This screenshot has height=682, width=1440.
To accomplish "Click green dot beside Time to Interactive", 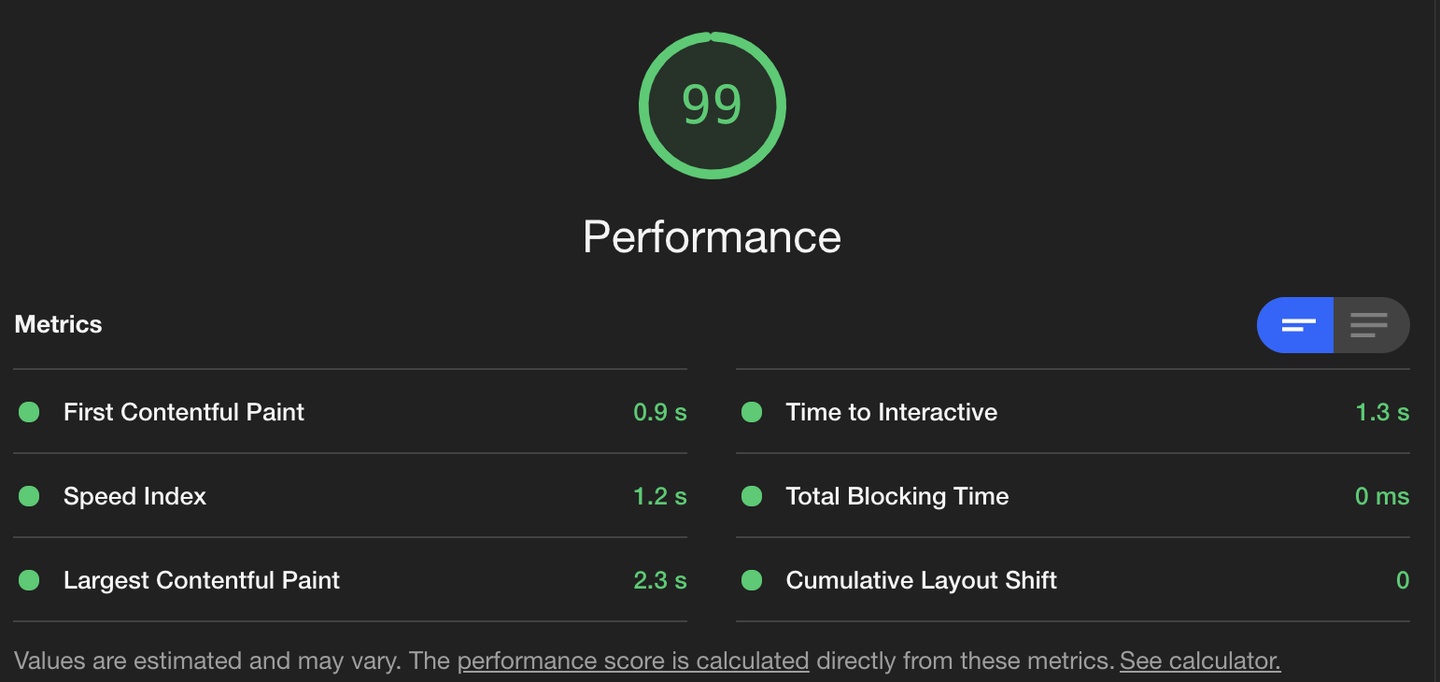I will pos(752,412).
